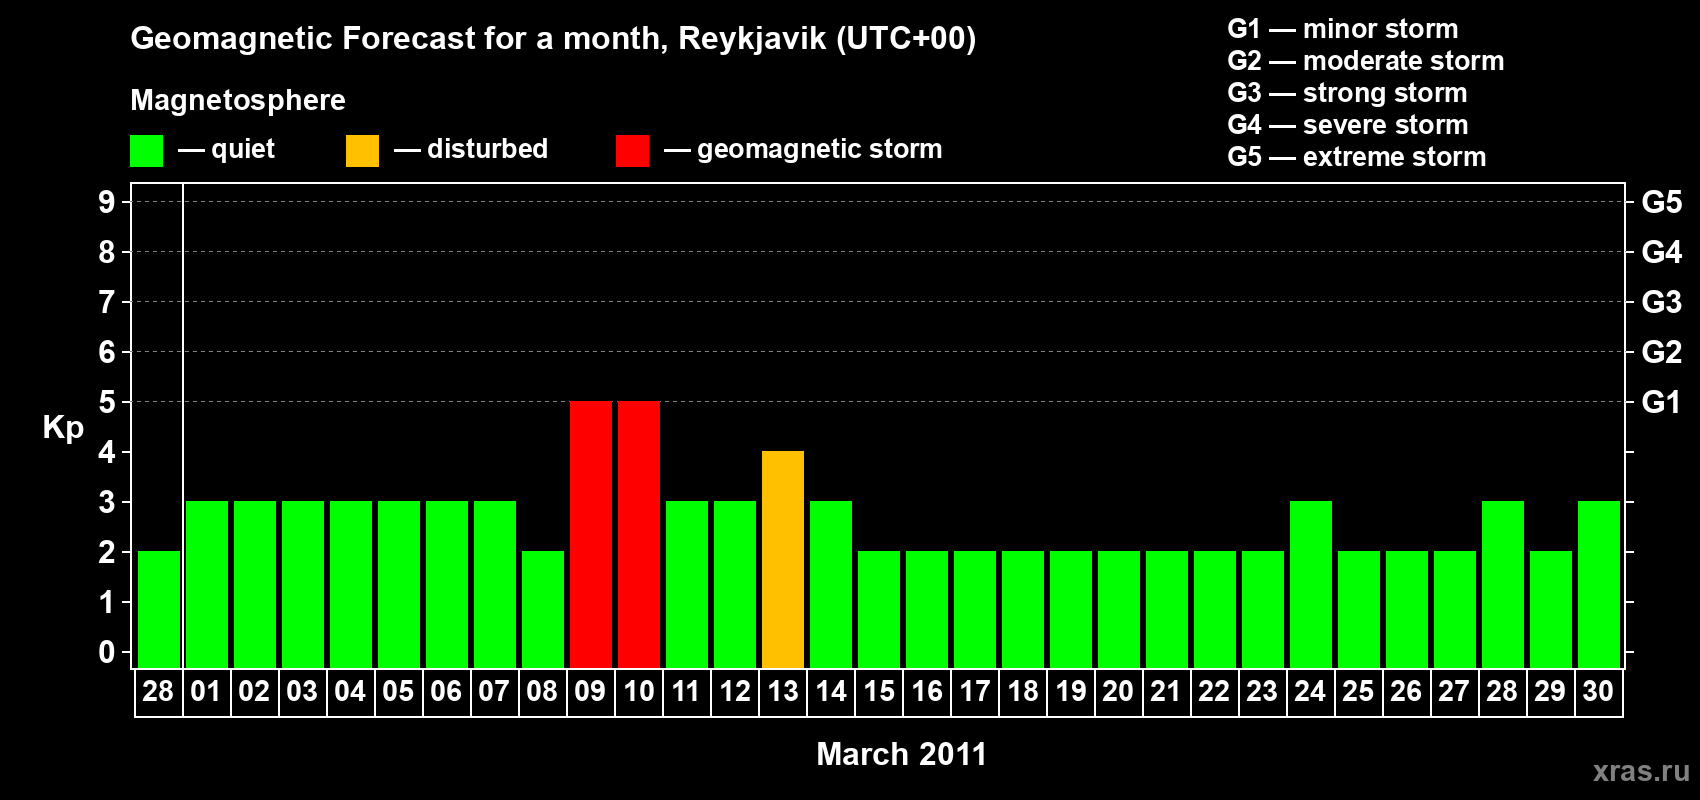Click the G3 label on right axis
Image resolution: width=1700 pixels, height=800 pixels.
[1661, 302]
